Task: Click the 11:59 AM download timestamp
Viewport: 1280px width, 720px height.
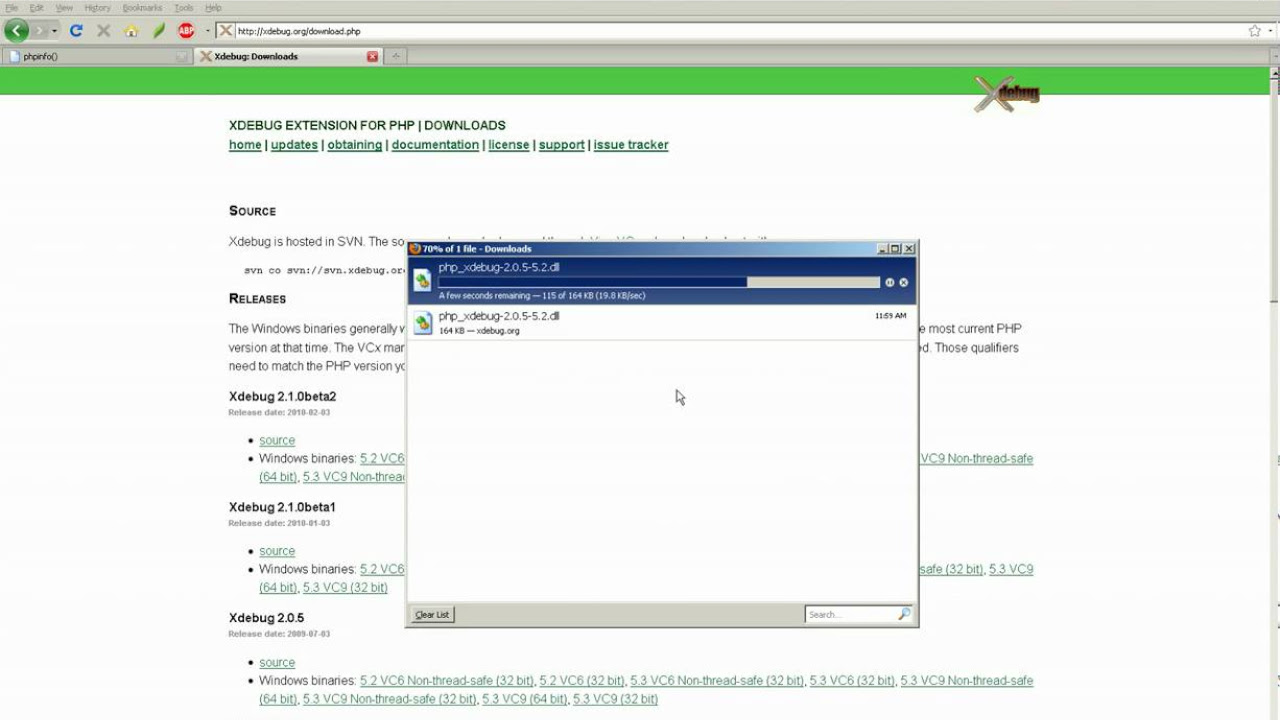Action: [890, 316]
